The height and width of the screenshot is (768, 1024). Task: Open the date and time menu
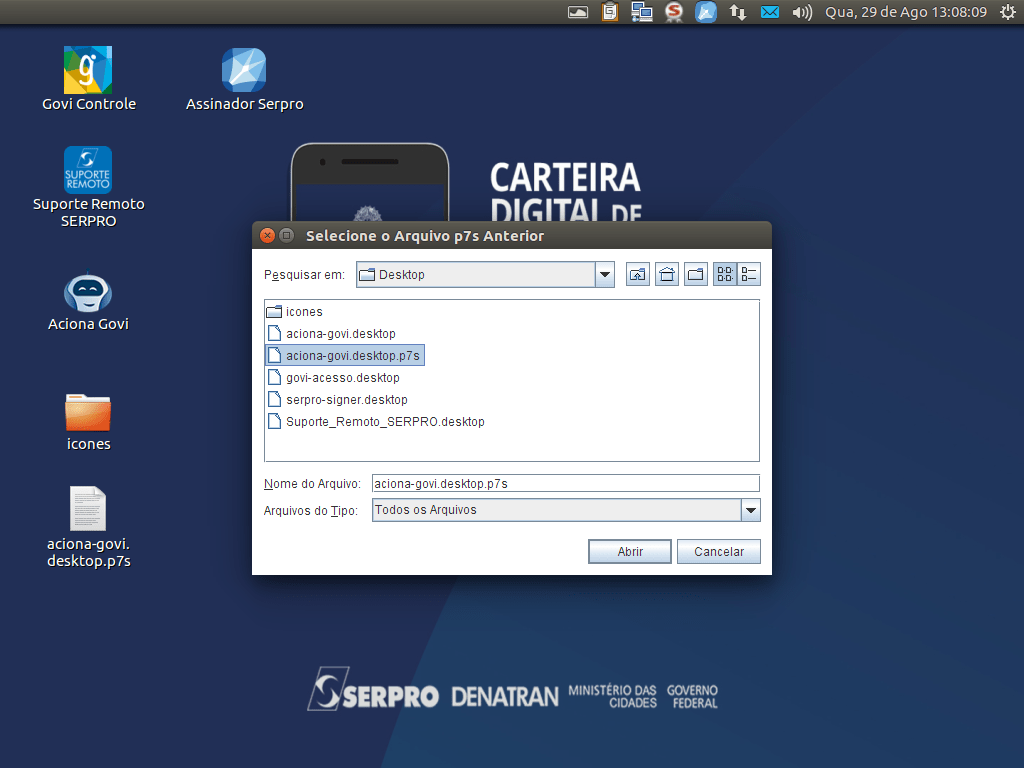(906, 12)
